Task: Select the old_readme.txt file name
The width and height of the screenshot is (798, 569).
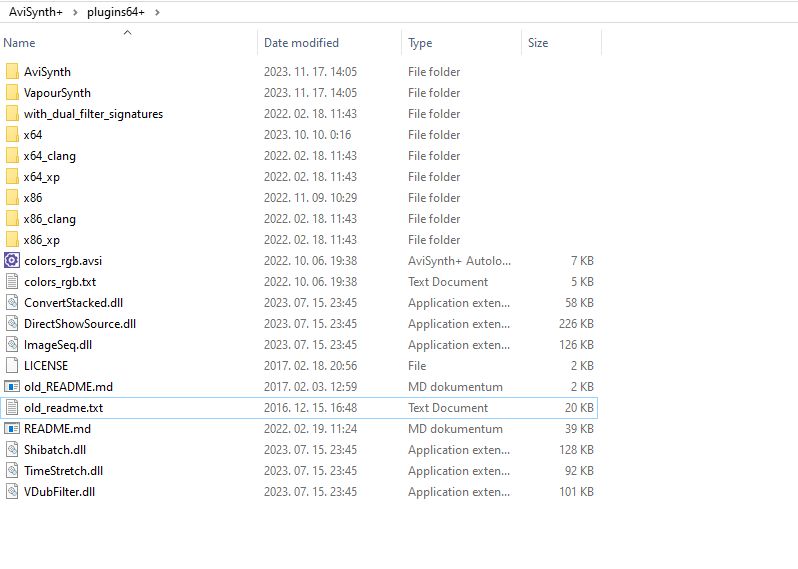Action: pyautogui.click(x=64, y=408)
